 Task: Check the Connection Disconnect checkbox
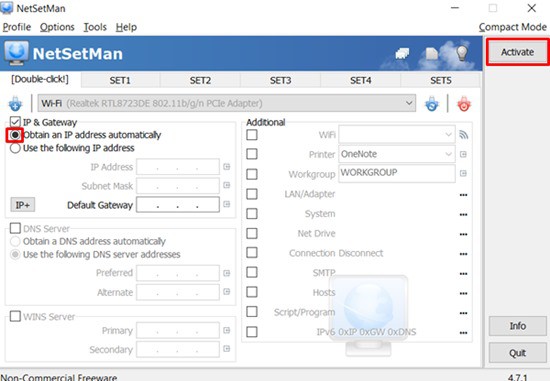pos(252,253)
